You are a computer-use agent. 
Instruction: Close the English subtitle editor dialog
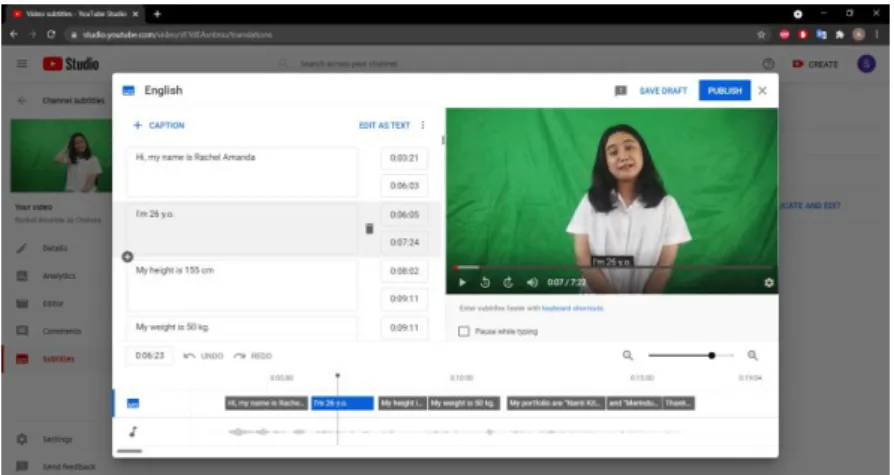click(x=763, y=91)
